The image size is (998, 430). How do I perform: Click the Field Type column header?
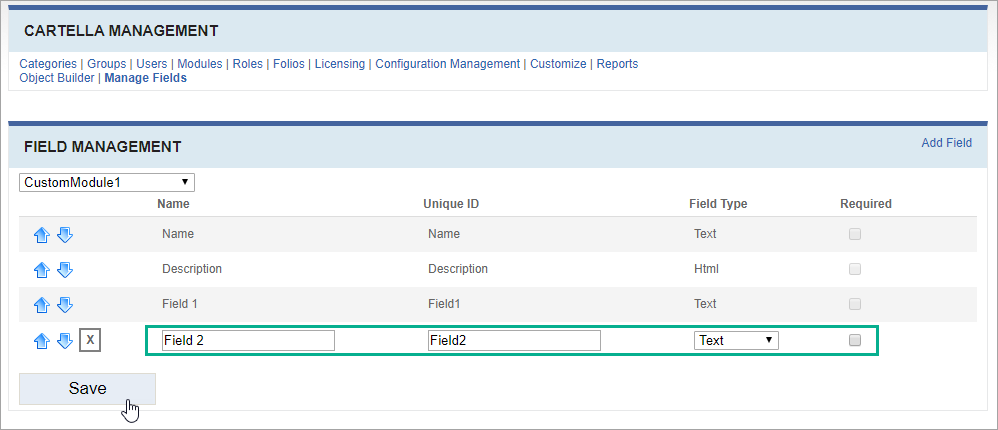[718, 204]
